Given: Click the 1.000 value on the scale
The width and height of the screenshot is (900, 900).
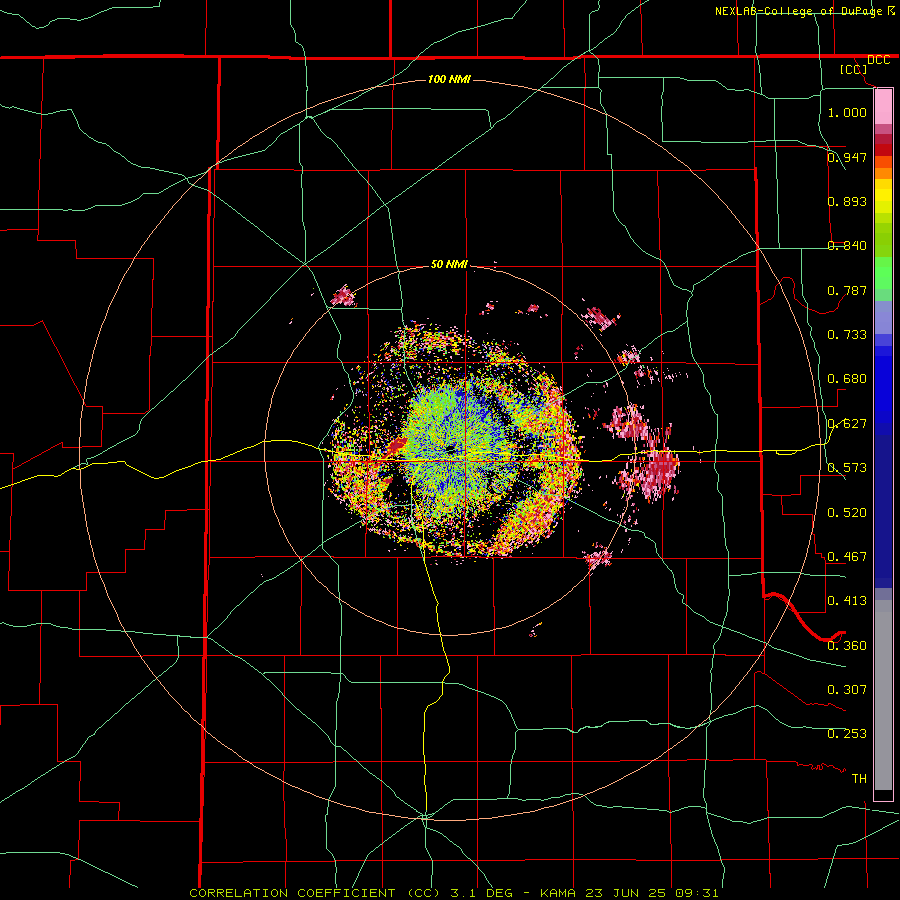Looking at the screenshot, I should click(x=847, y=112).
